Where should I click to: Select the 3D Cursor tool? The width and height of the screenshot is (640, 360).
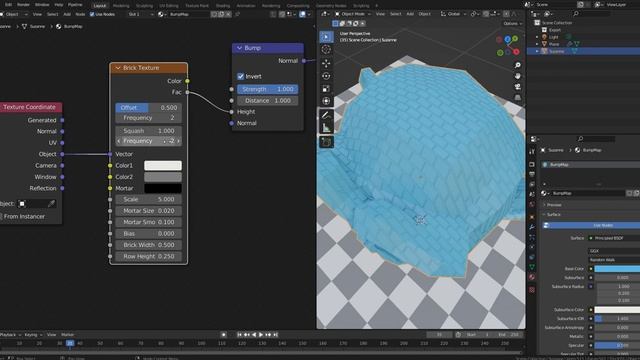[x=326, y=49]
